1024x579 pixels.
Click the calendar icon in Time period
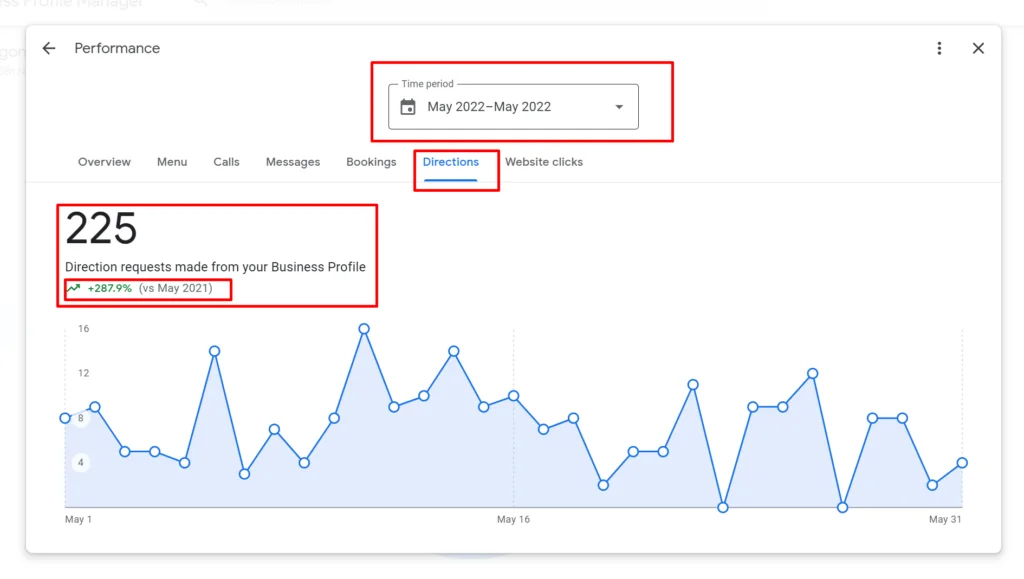[408, 107]
